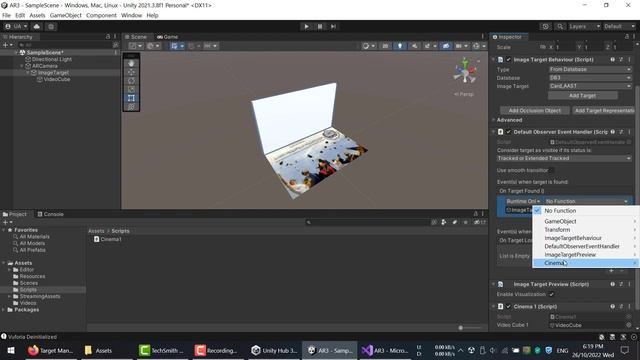The width and height of the screenshot is (640, 360).
Task: Select the Move tool in Scene
Action: (x=131, y=72)
